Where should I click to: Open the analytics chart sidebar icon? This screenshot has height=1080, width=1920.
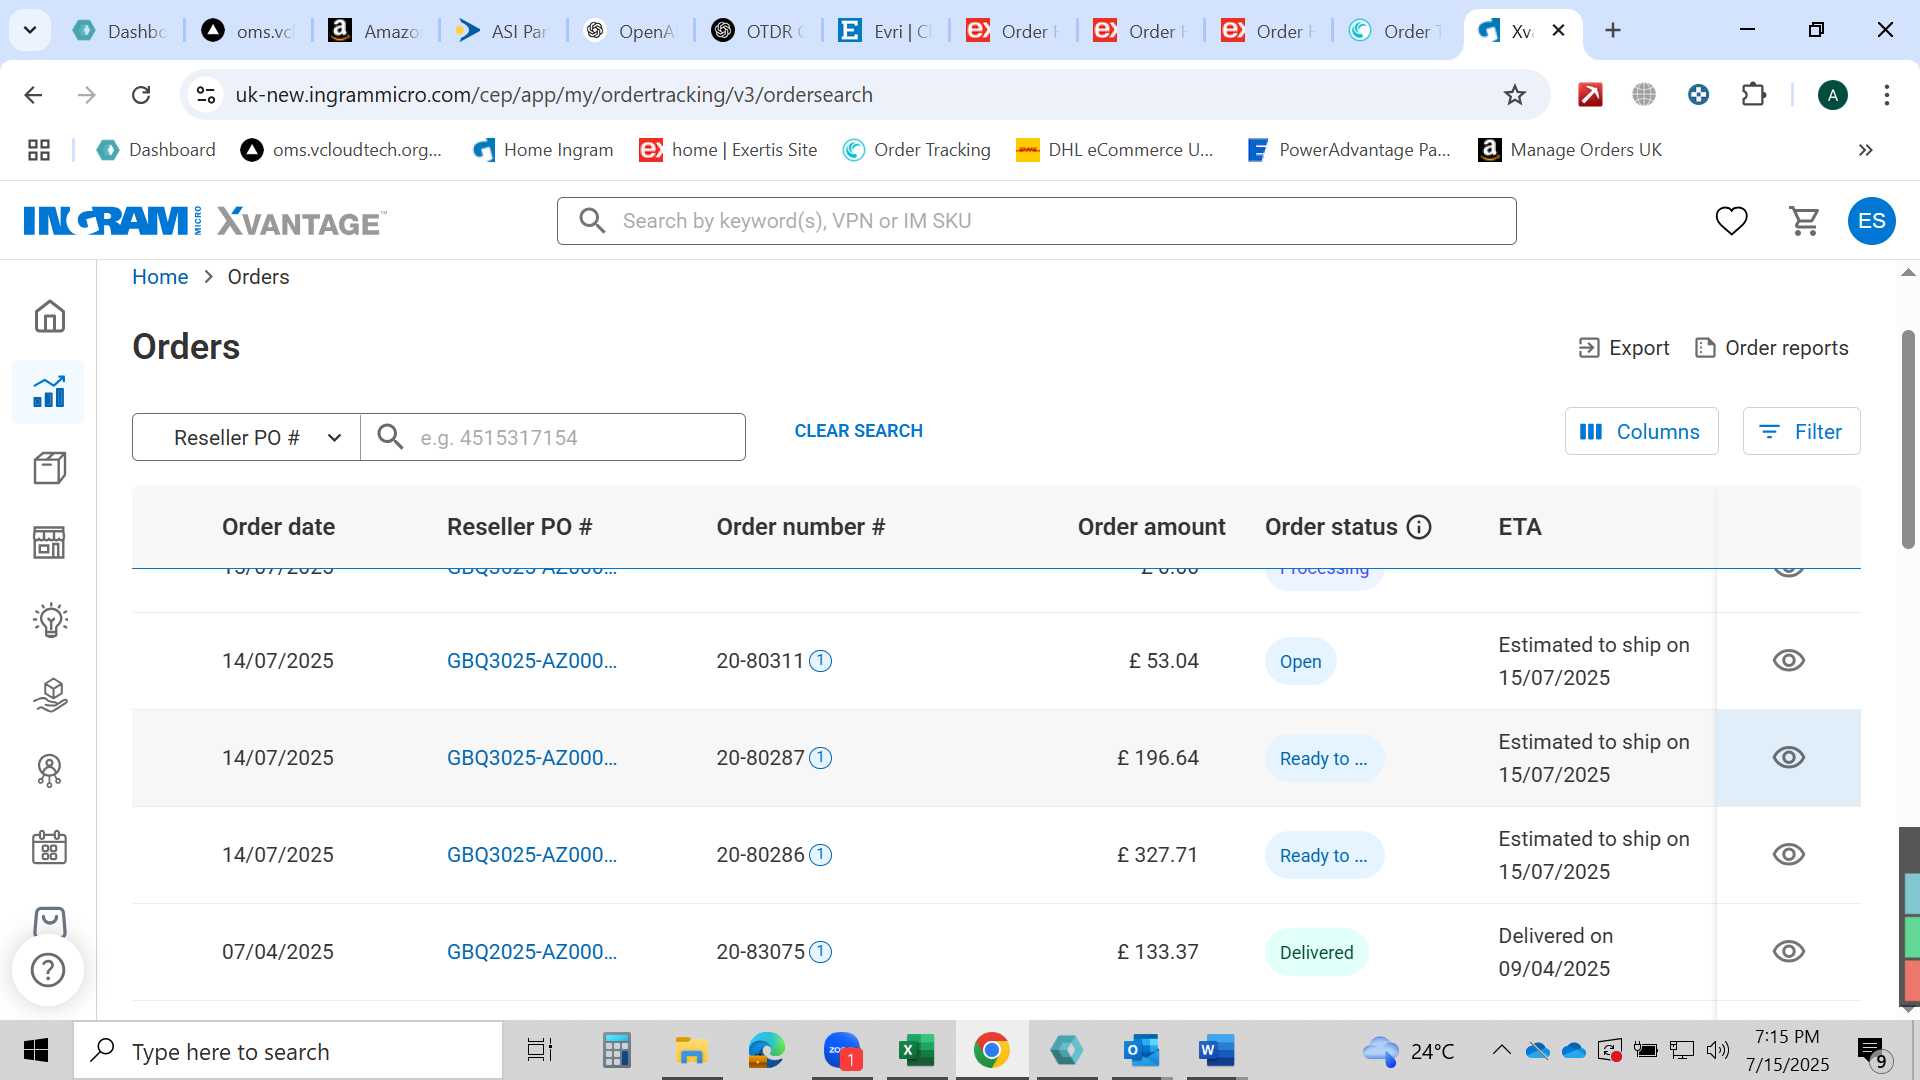click(49, 392)
